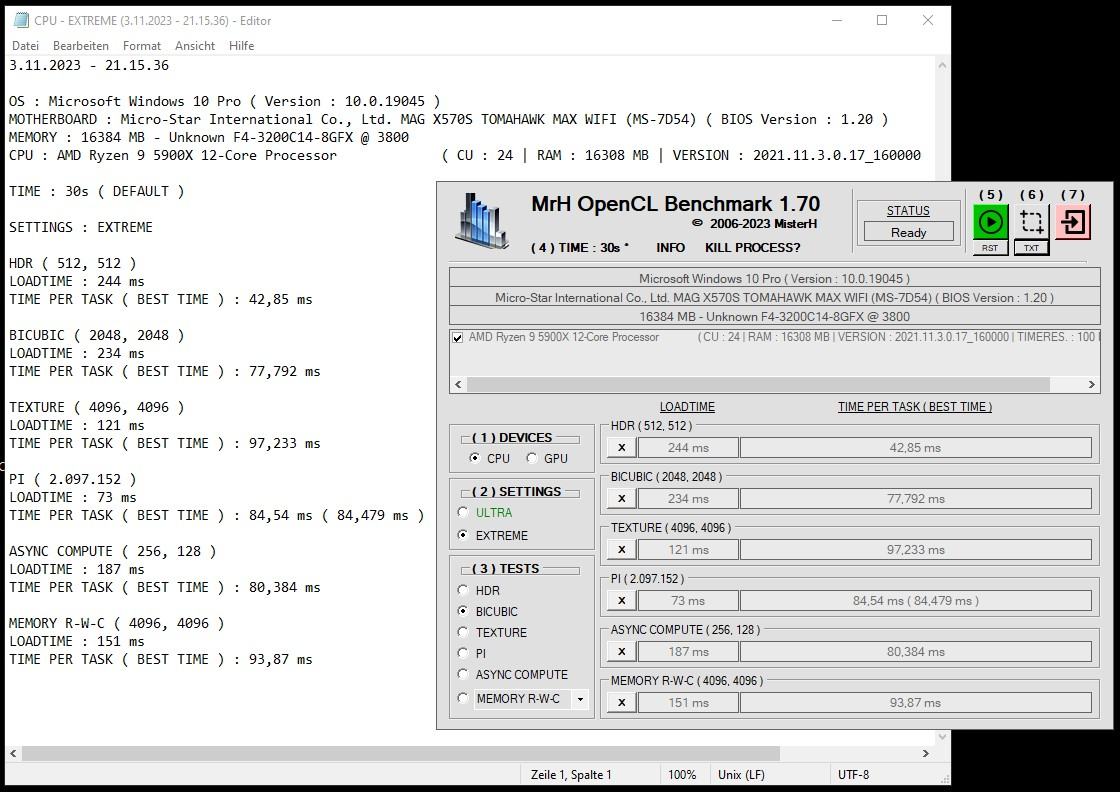This screenshot has height=792, width=1120.
Task: Select the MEMORY R-W-C test radio button
Action: [463, 698]
